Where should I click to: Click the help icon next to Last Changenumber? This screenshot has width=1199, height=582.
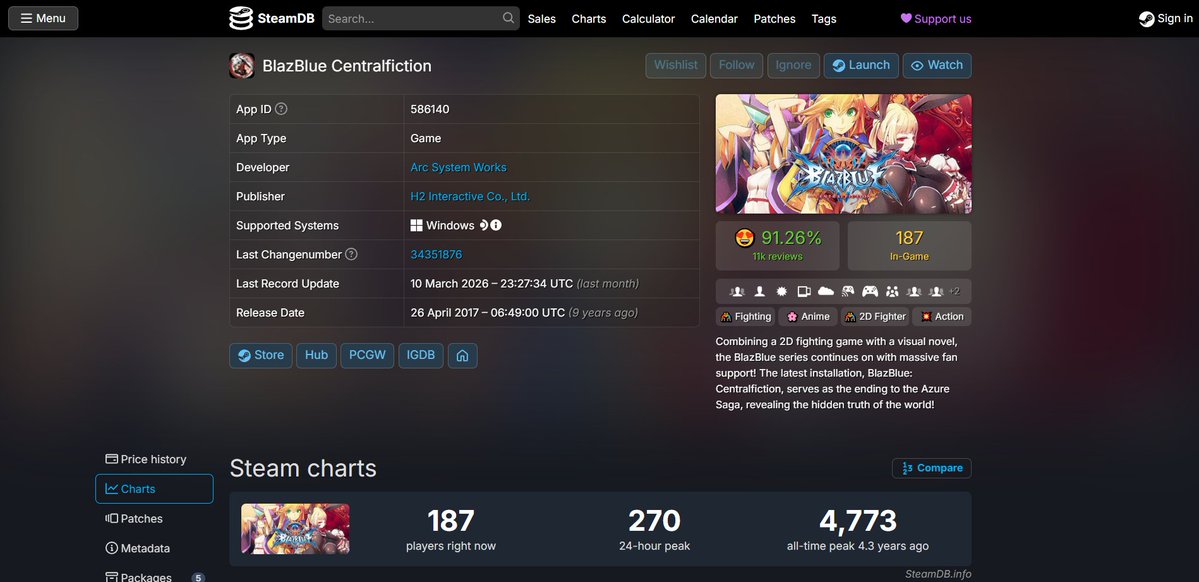point(351,254)
